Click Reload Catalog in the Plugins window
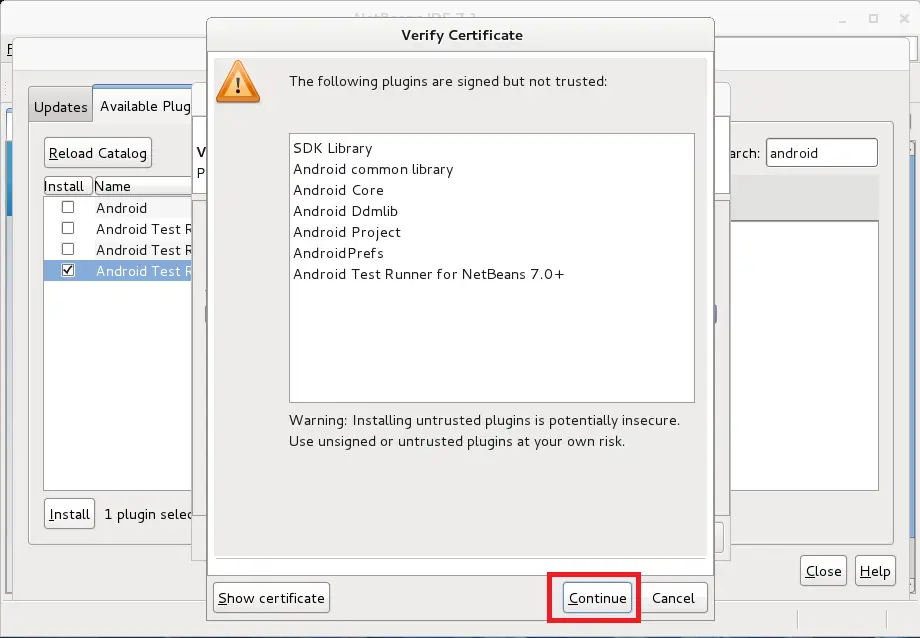920x638 pixels. 98,153
